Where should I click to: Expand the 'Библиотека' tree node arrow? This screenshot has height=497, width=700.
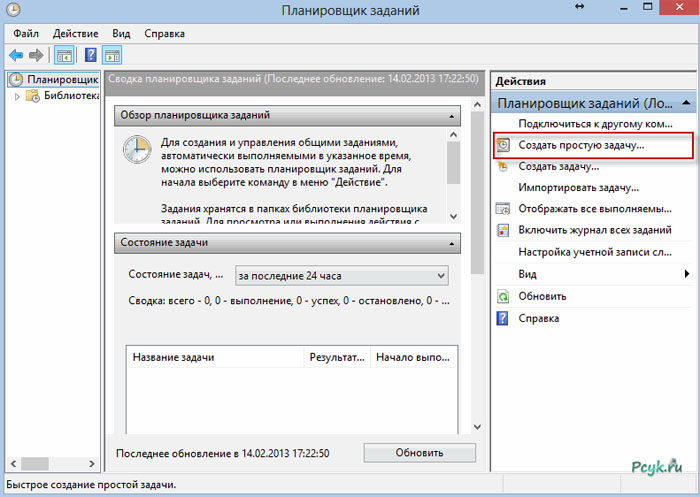coord(17,96)
